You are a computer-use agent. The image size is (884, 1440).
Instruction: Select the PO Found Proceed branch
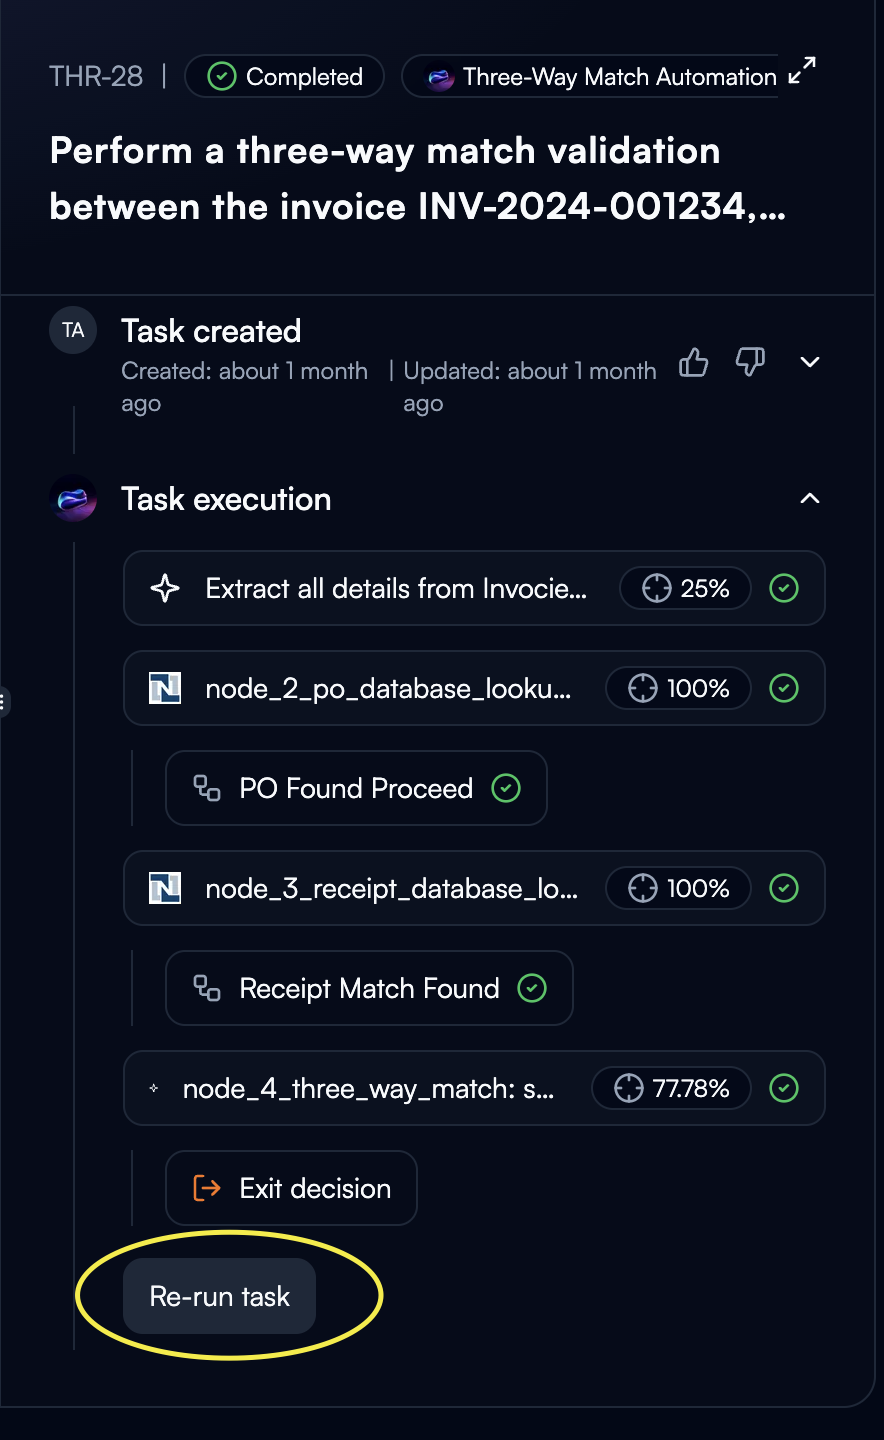point(356,788)
